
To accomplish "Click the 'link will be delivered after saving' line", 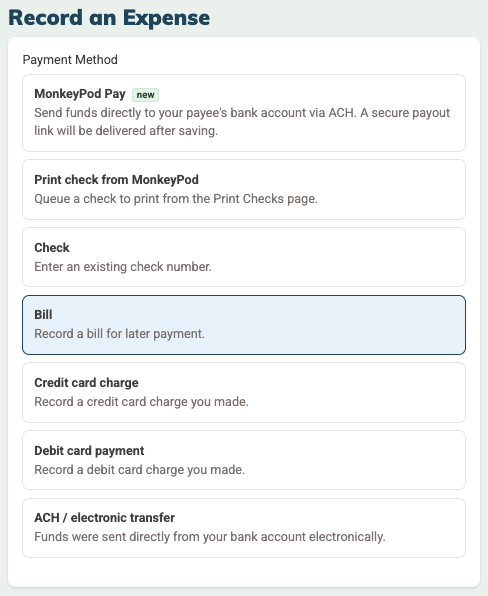I will click(126, 131).
